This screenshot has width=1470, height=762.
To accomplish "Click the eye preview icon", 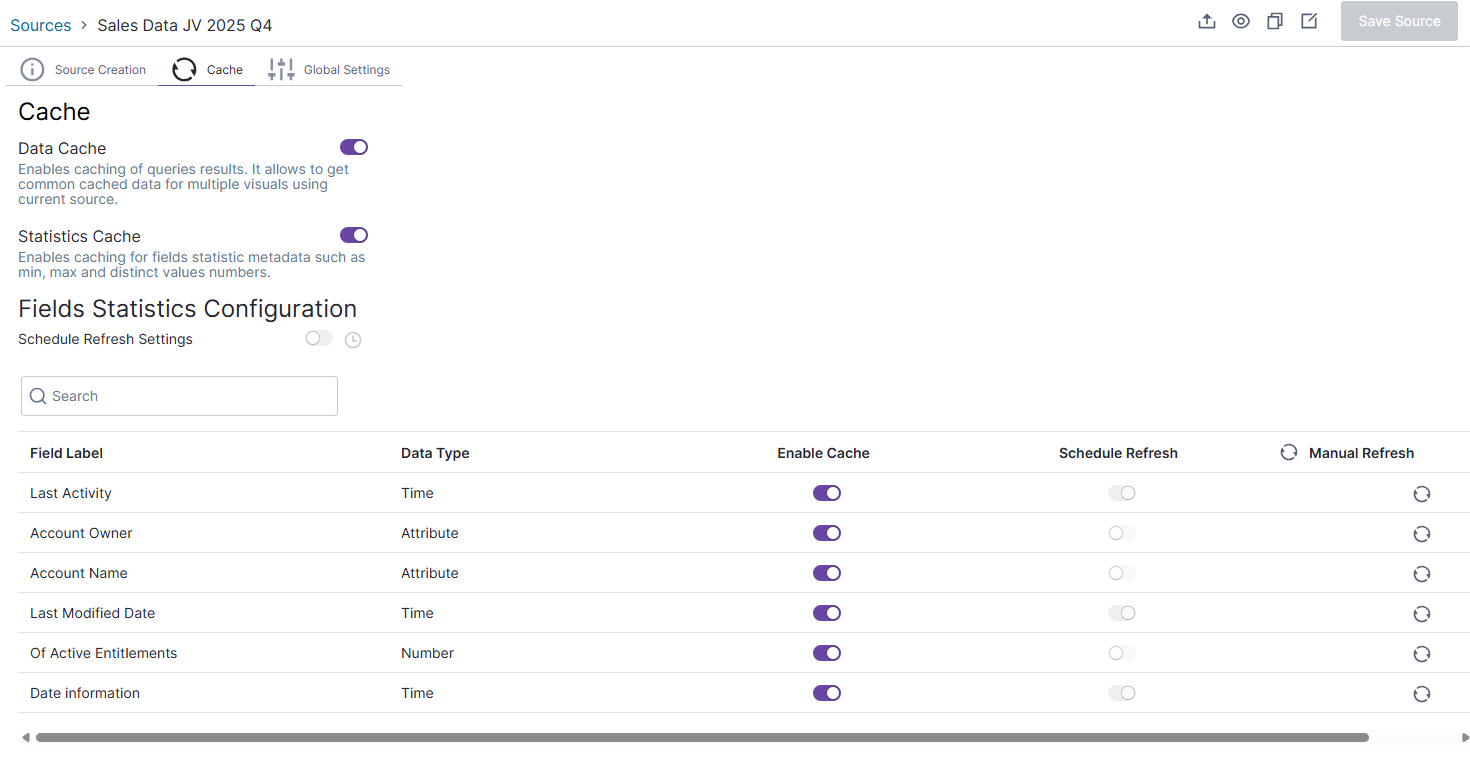I will pyautogui.click(x=1241, y=21).
